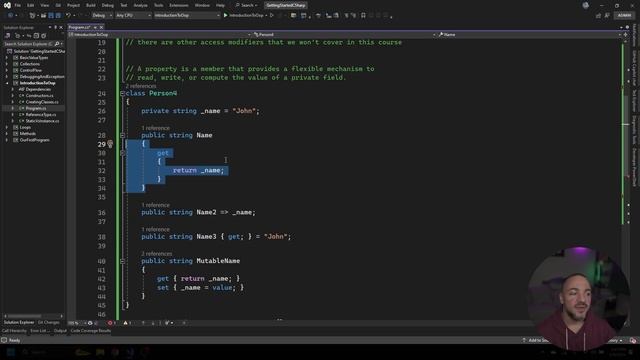Open the Edit menu
This screenshot has height=360, width=640.
pos(31,5)
